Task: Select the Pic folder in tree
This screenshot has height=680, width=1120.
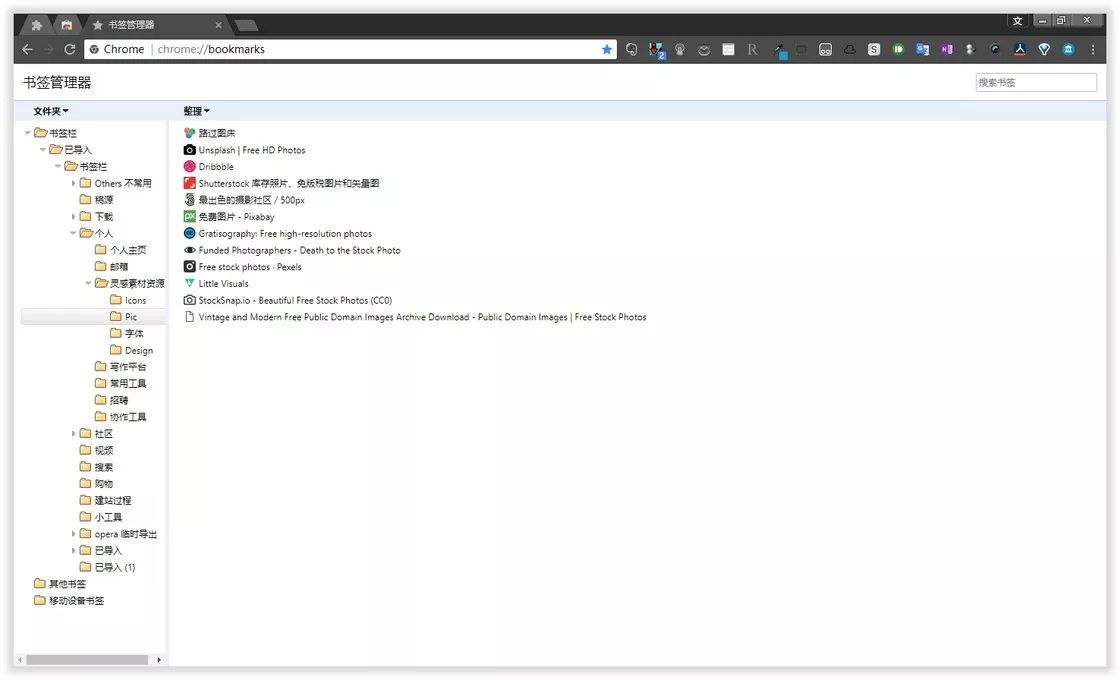Action: [x=94, y=316]
